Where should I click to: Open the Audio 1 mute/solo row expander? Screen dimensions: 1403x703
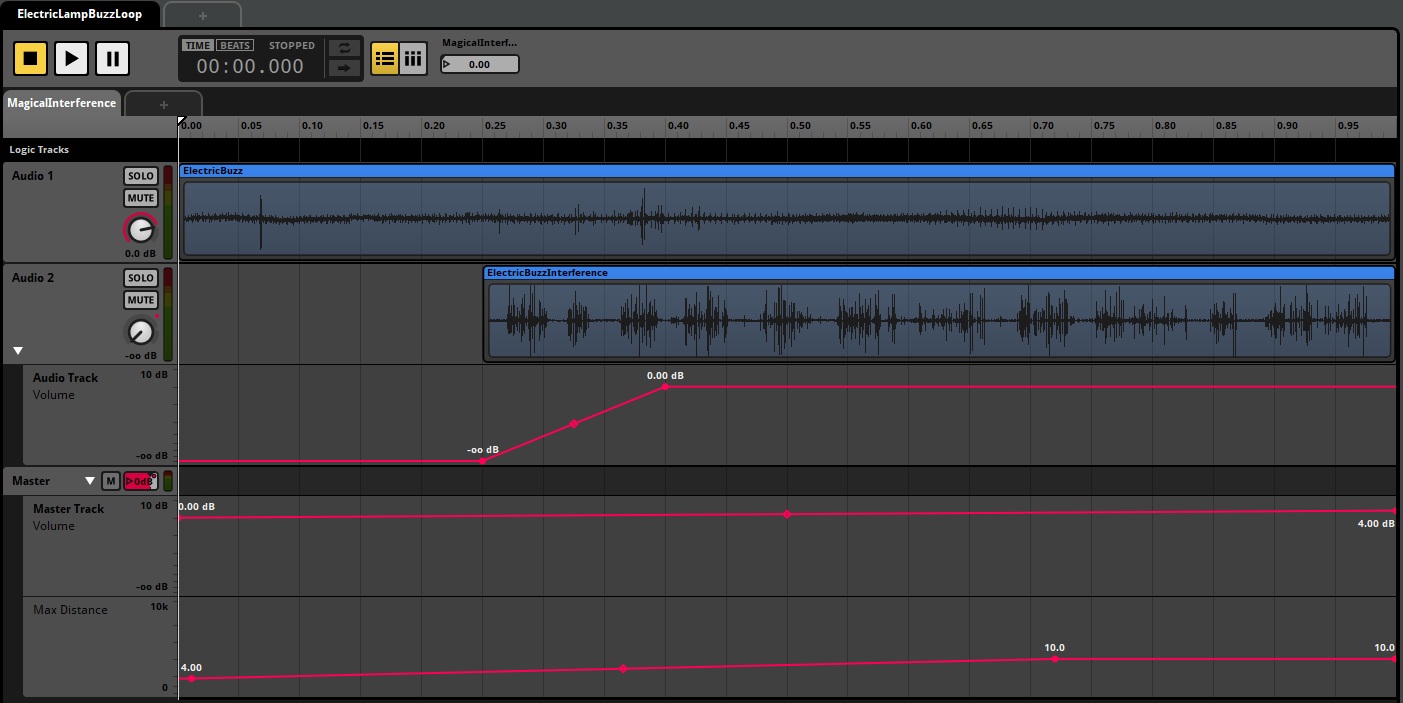[17, 248]
